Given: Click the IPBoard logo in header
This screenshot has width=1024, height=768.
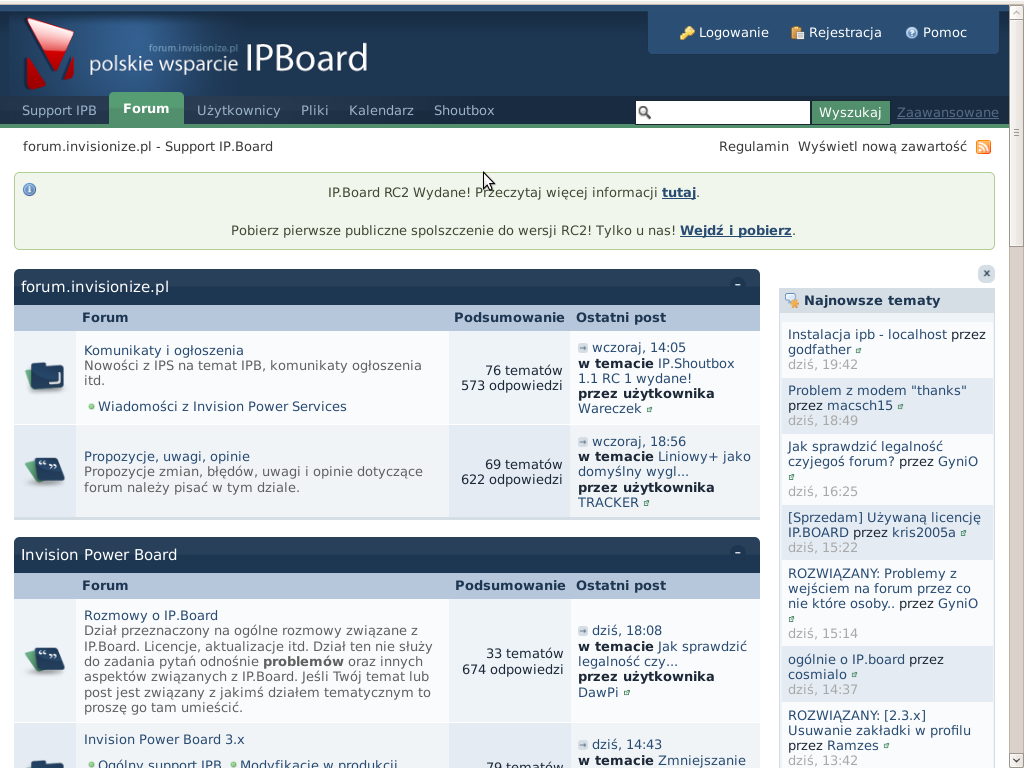Looking at the screenshot, I should pos(197,58).
